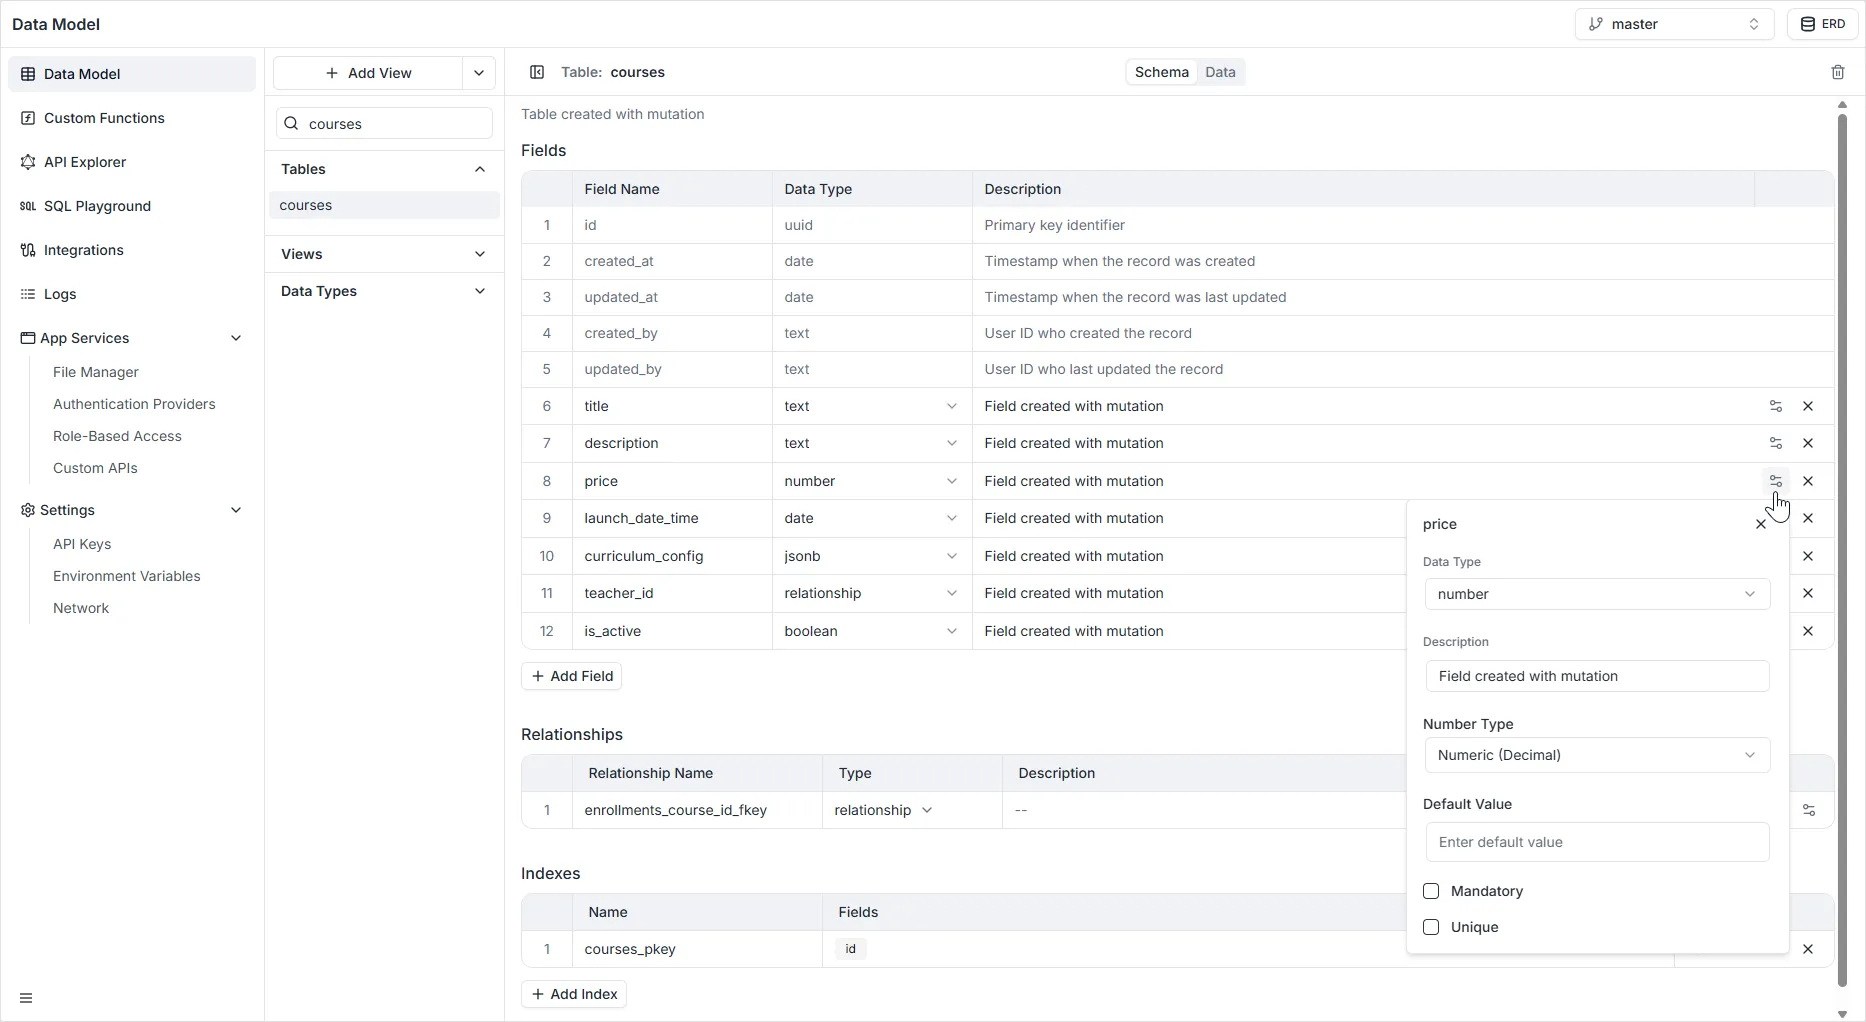Change data type of launch_date_time field
Image resolution: width=1866 pixels, height=1022 pixels.
click(x=870, y=518)
